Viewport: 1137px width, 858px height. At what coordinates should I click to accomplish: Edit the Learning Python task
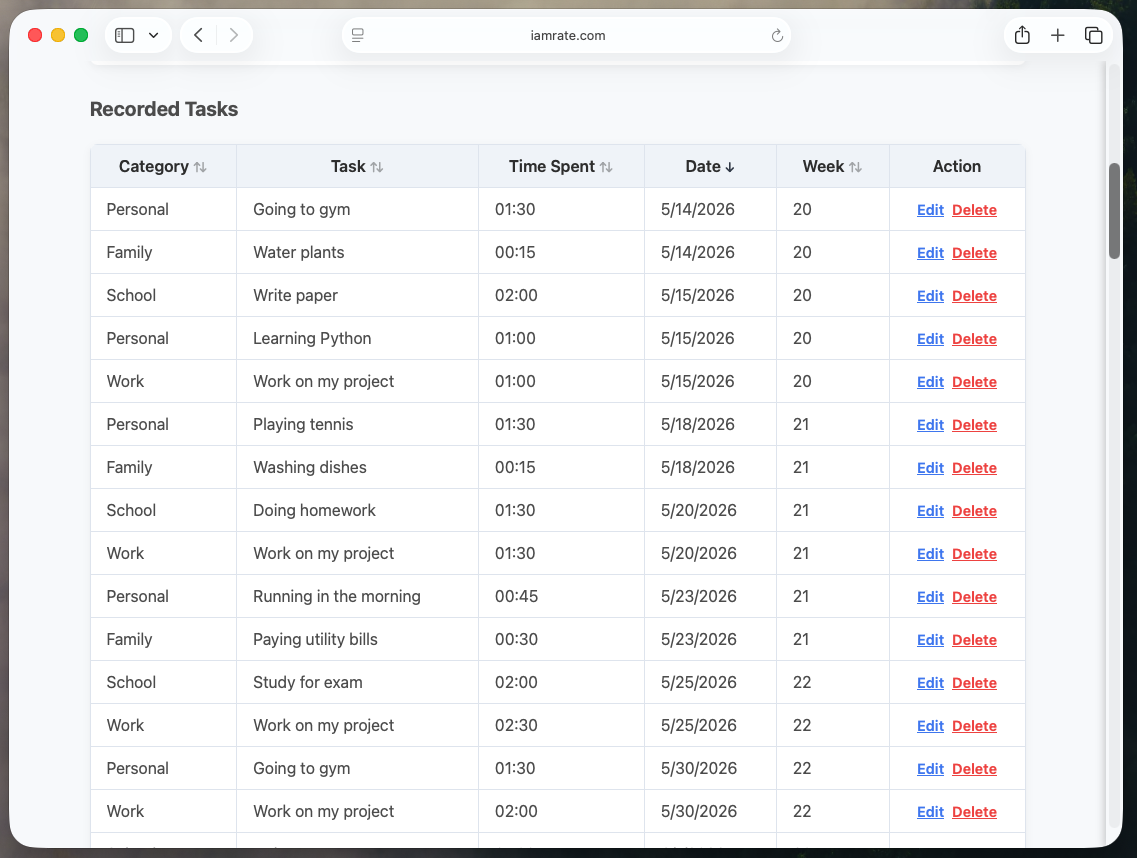930,339
